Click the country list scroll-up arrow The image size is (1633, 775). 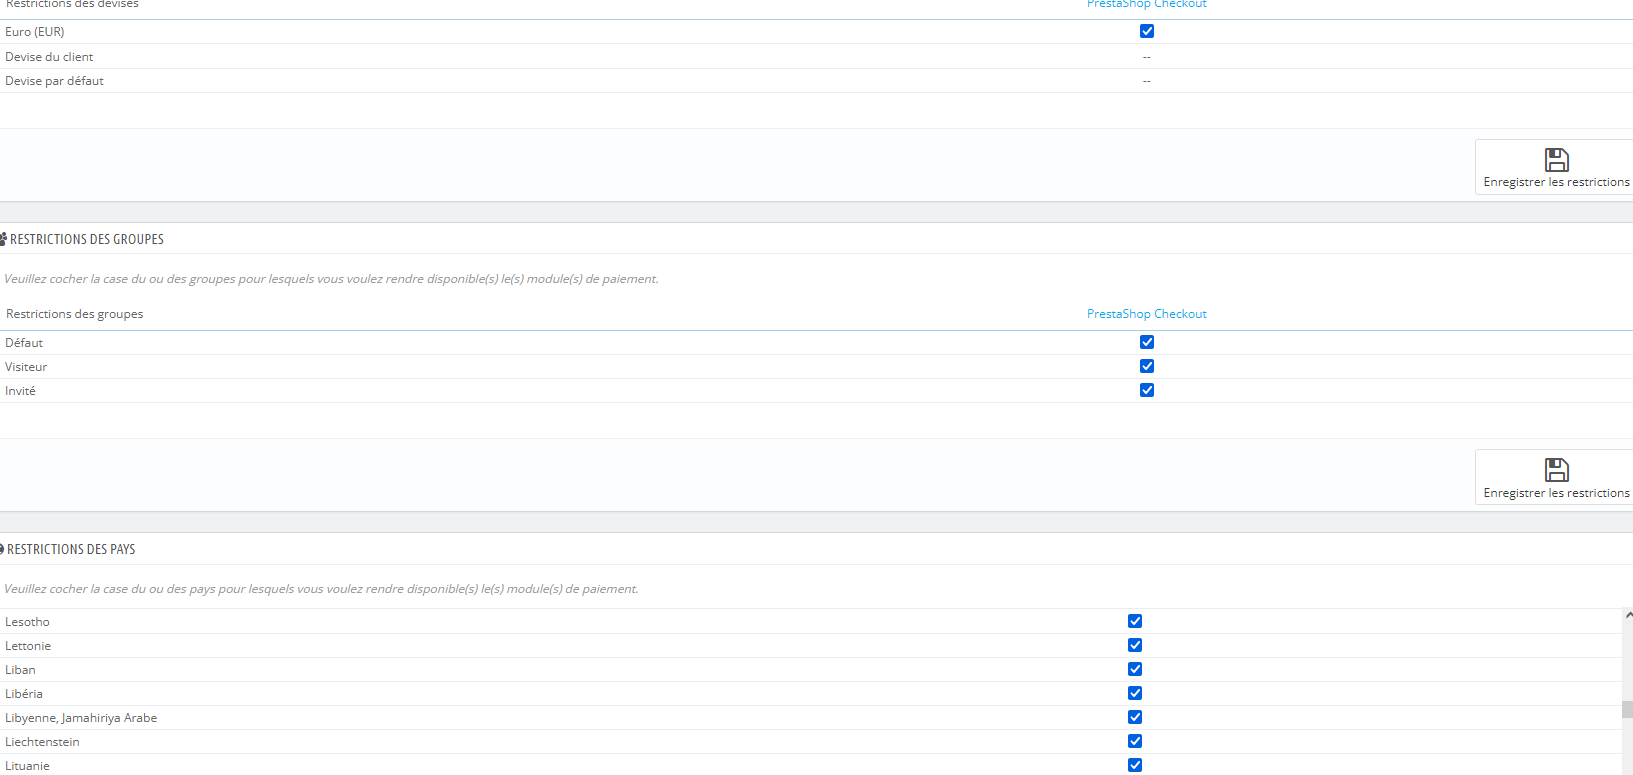pos(1628,615)
